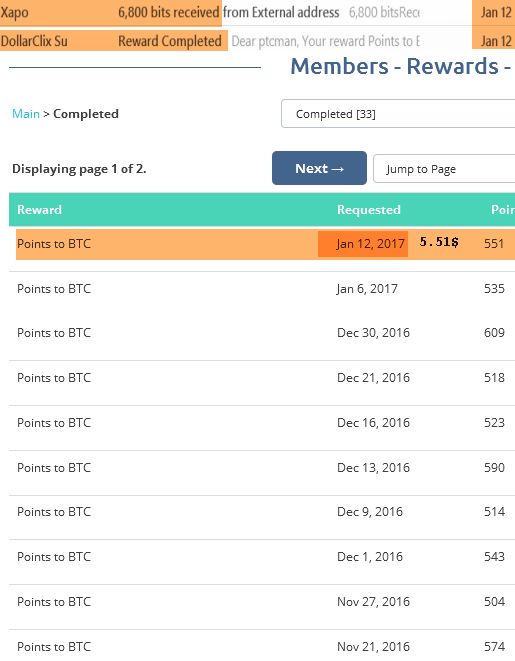
Task: Follow the Main breadcrumb link
Action: [x=26, y=114]
